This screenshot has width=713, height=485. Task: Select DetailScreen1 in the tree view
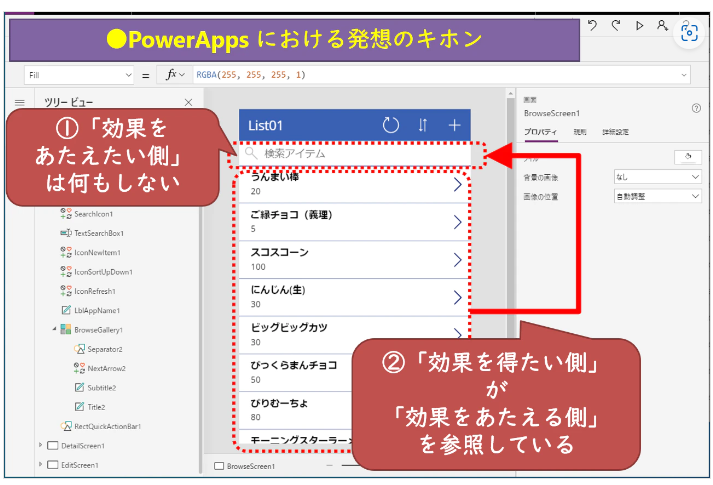pos(83,446)
